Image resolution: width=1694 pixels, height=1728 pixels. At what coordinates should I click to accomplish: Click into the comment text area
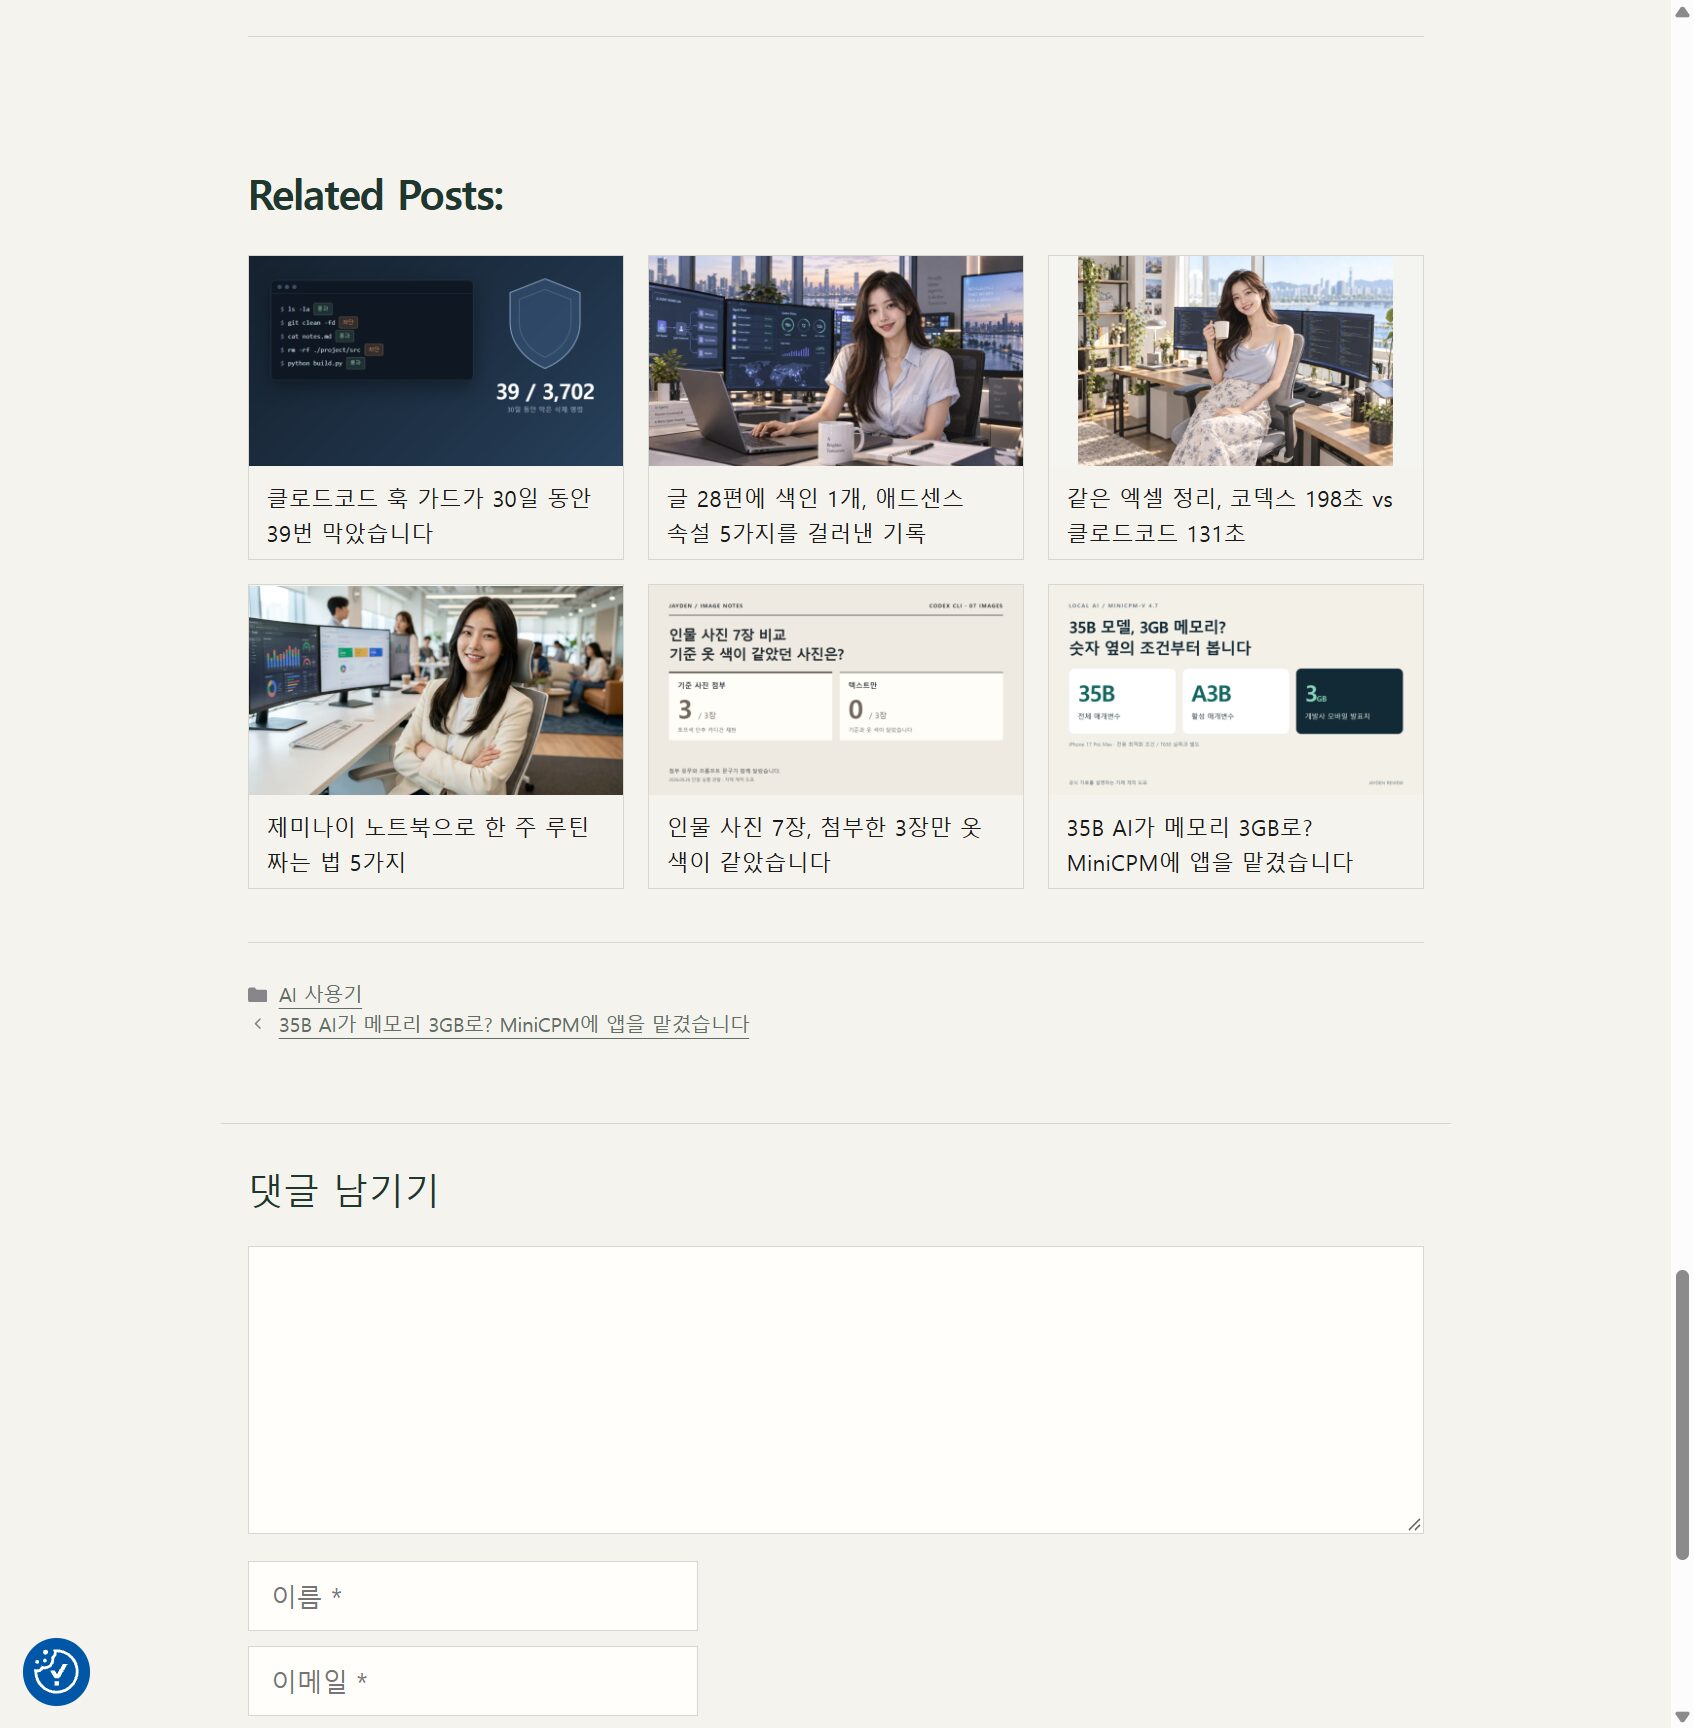coord(836,1390)
